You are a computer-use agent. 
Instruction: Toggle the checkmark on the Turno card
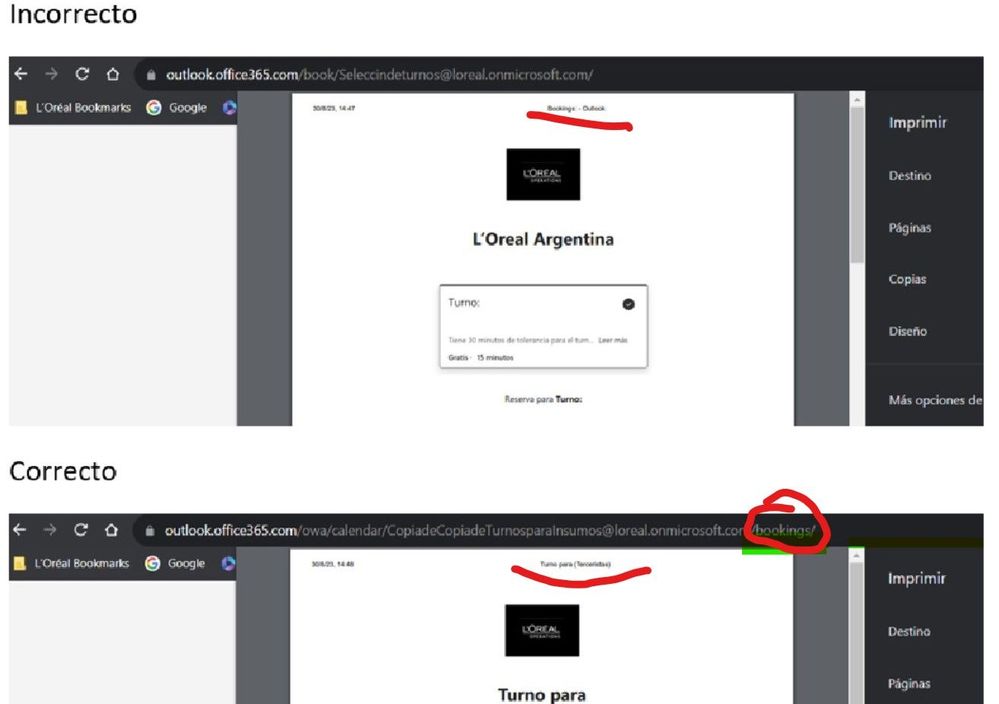tap(628, 304)
